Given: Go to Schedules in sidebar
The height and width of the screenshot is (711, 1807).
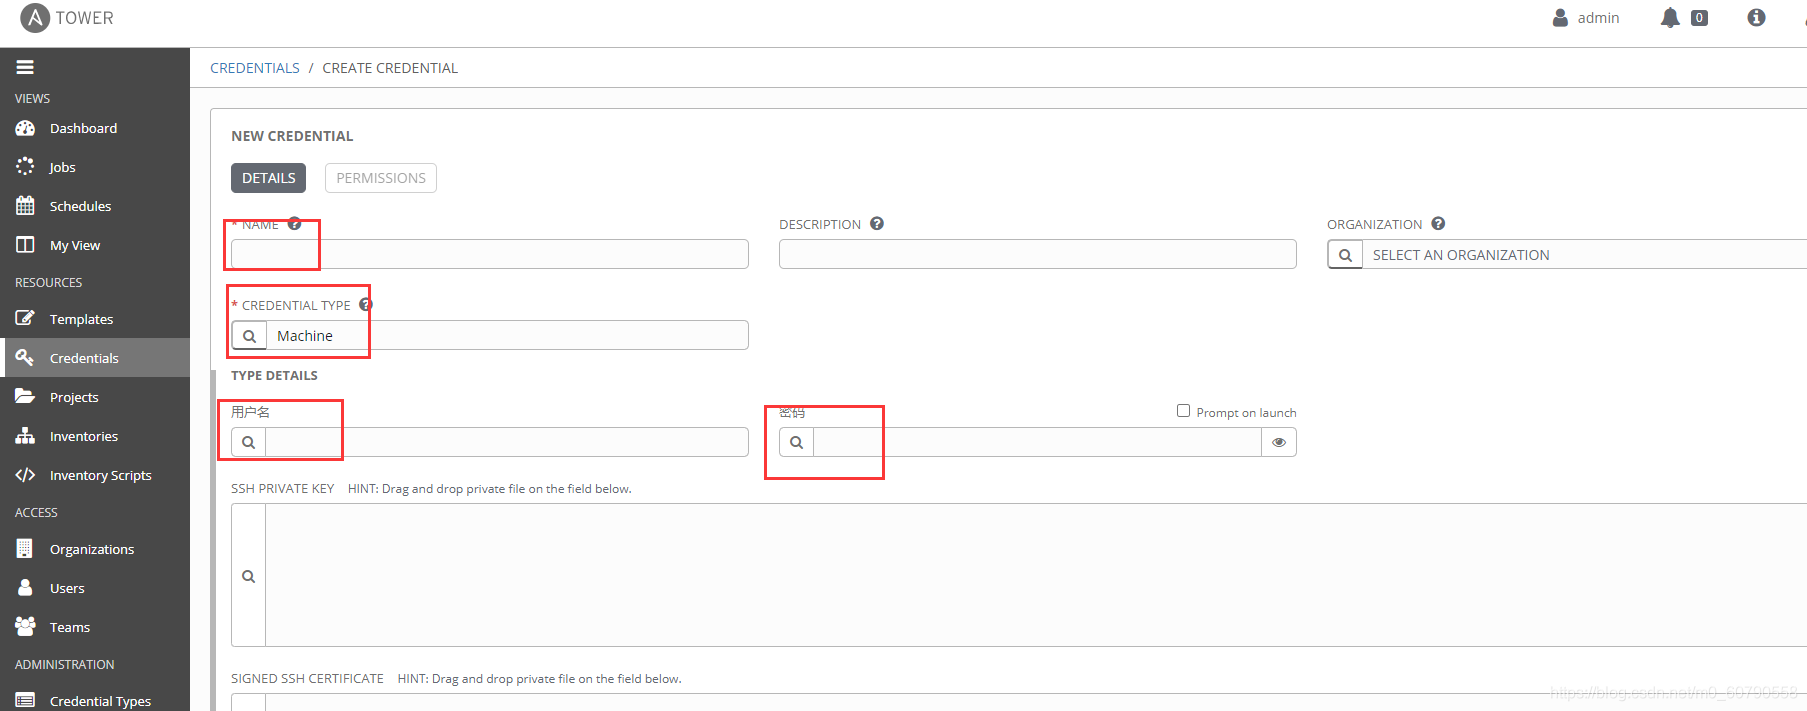Looking at the screenshot, I should click(80, 206).
